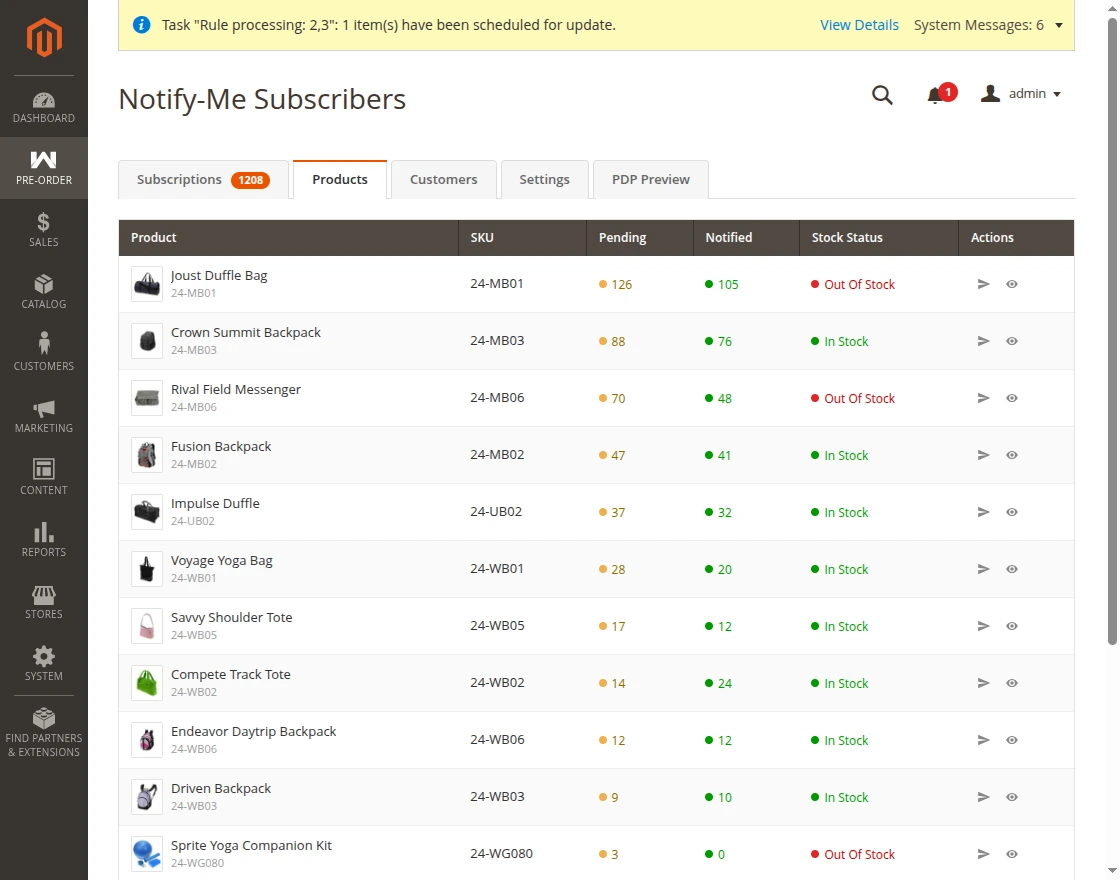Send notification for Rival Field Messenger
Viewport: 1120px width, 880px height.
click(x=984, y=399)
